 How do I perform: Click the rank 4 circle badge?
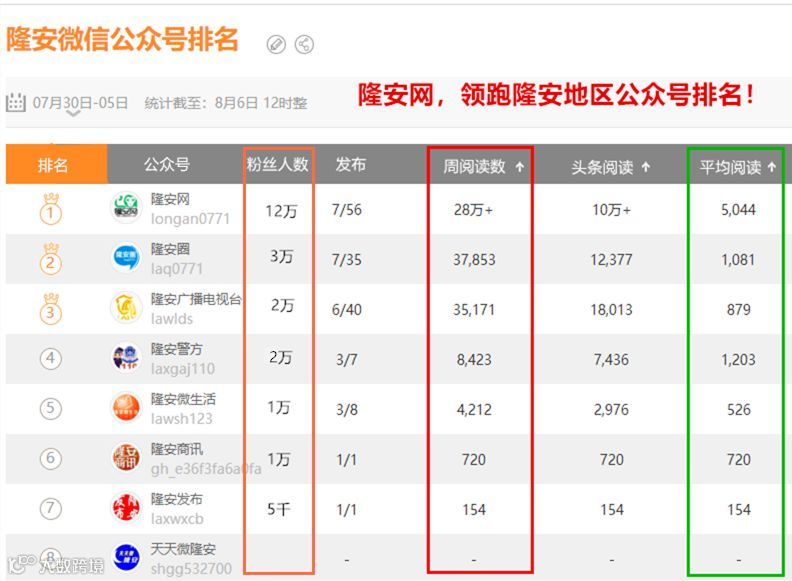(51, 358)
